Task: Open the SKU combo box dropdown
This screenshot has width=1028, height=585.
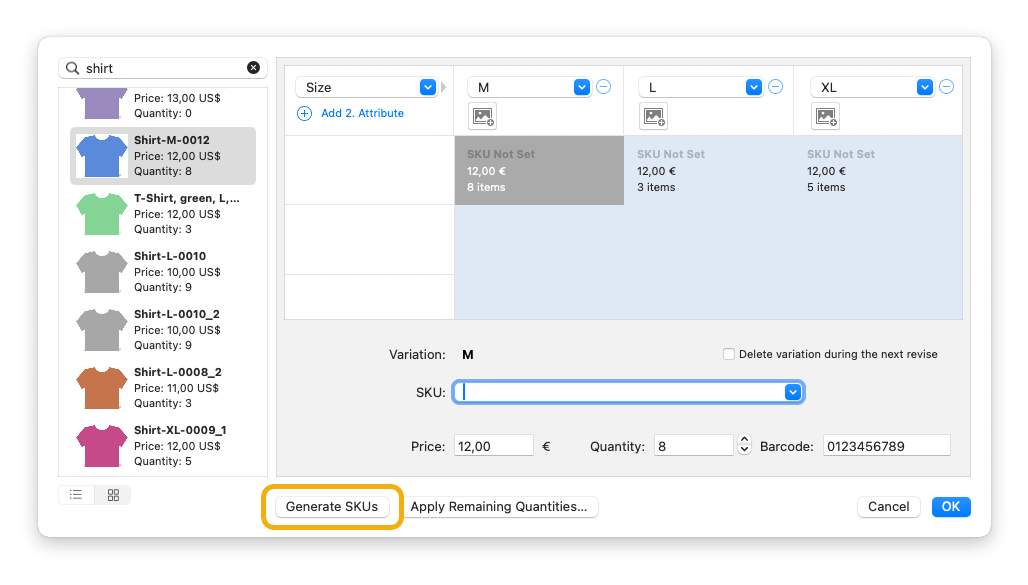Action: pyautogui.click(x=792, y=391)
